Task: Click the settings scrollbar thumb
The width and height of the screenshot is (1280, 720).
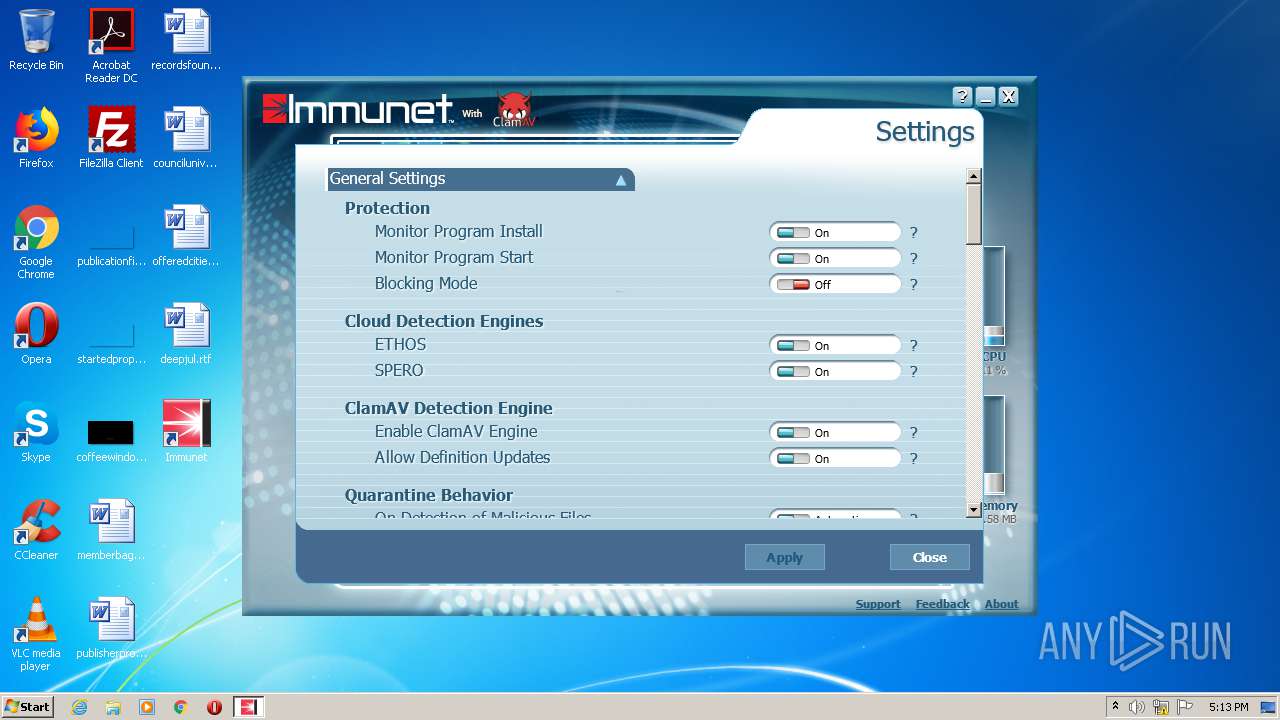Action: point(974,214)
